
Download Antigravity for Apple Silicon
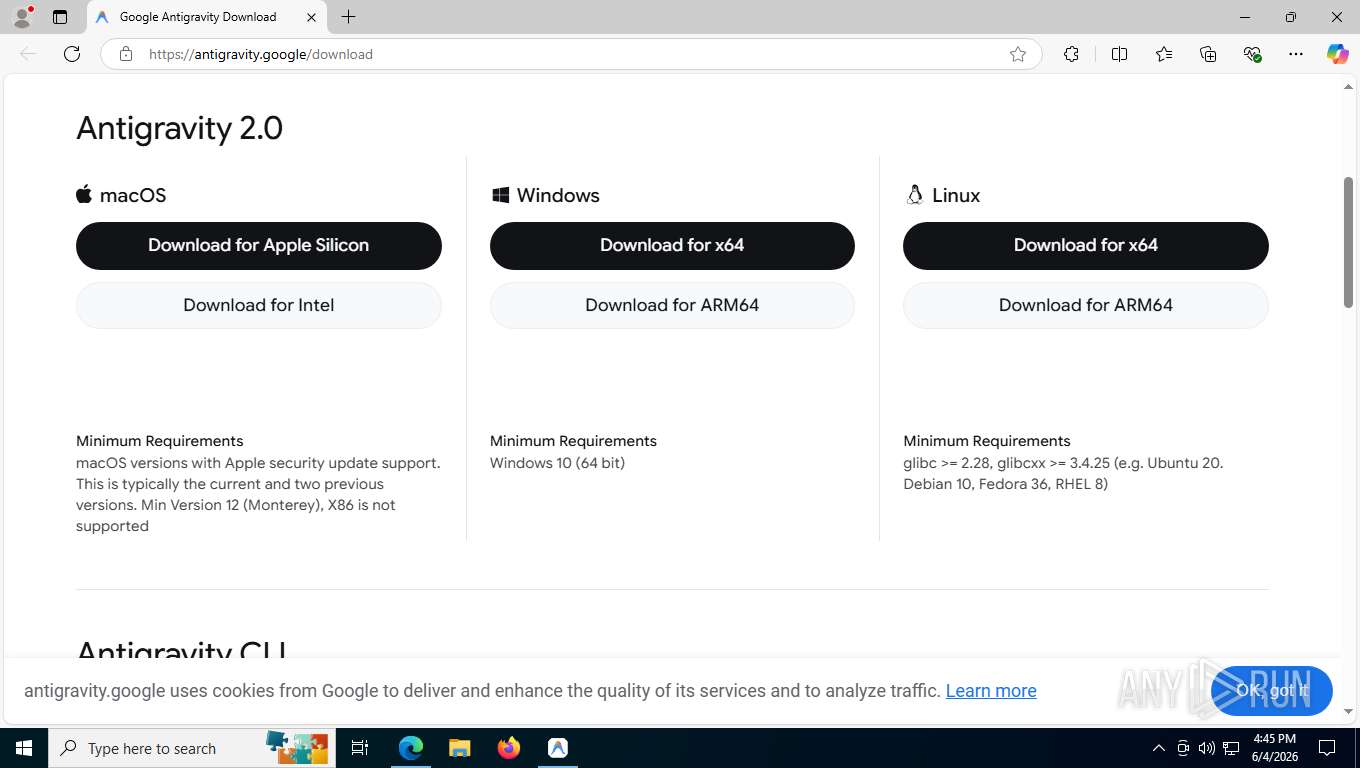(259, 246)
